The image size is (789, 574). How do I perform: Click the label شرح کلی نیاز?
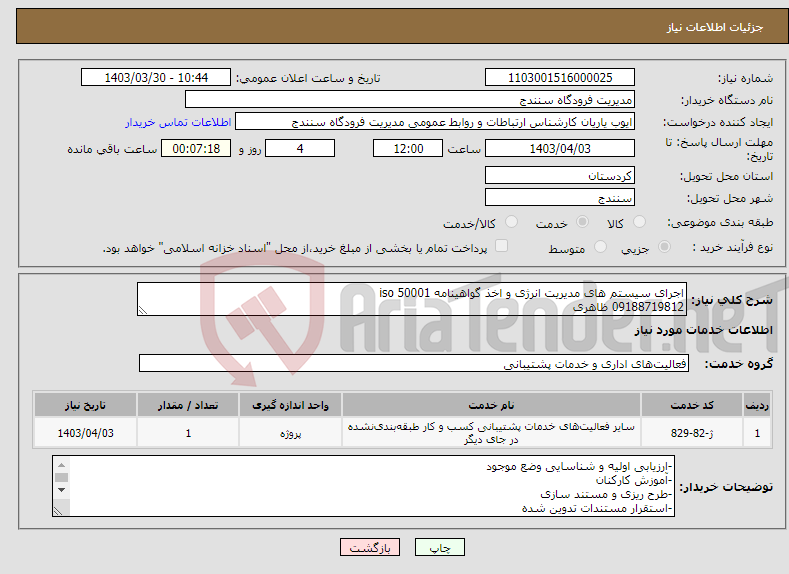pos(732,300)
